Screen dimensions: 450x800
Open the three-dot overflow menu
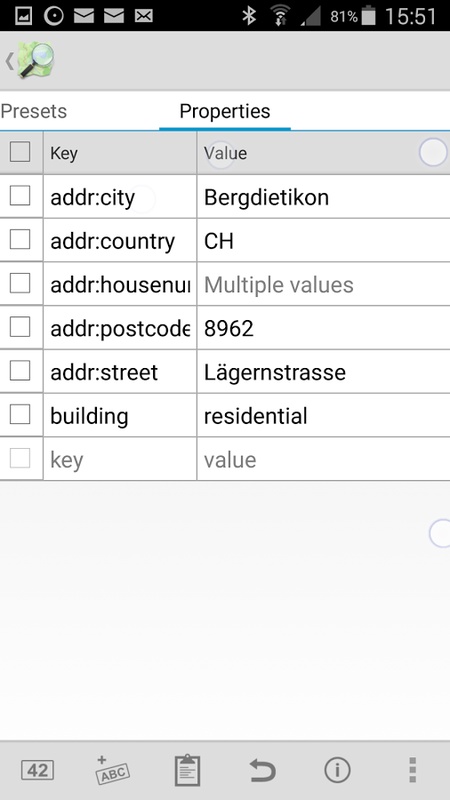pyautogui.click(x=412, y=770)
